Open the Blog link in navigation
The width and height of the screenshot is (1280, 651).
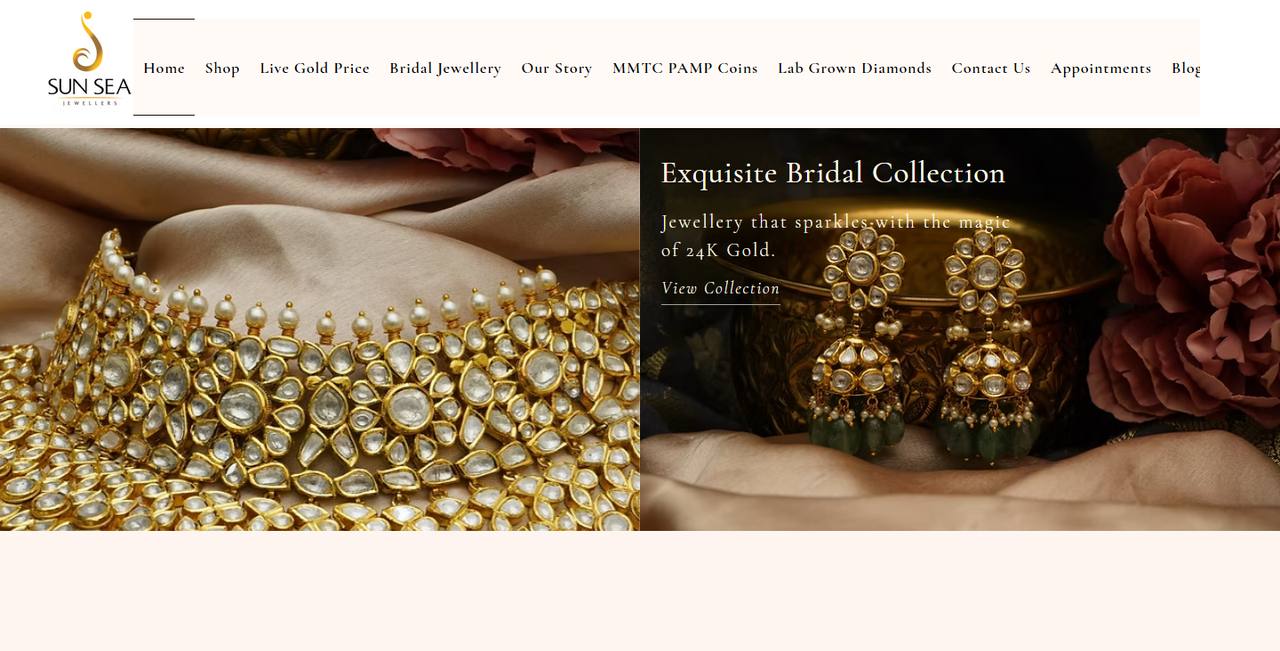click(x=1186, y=68)
